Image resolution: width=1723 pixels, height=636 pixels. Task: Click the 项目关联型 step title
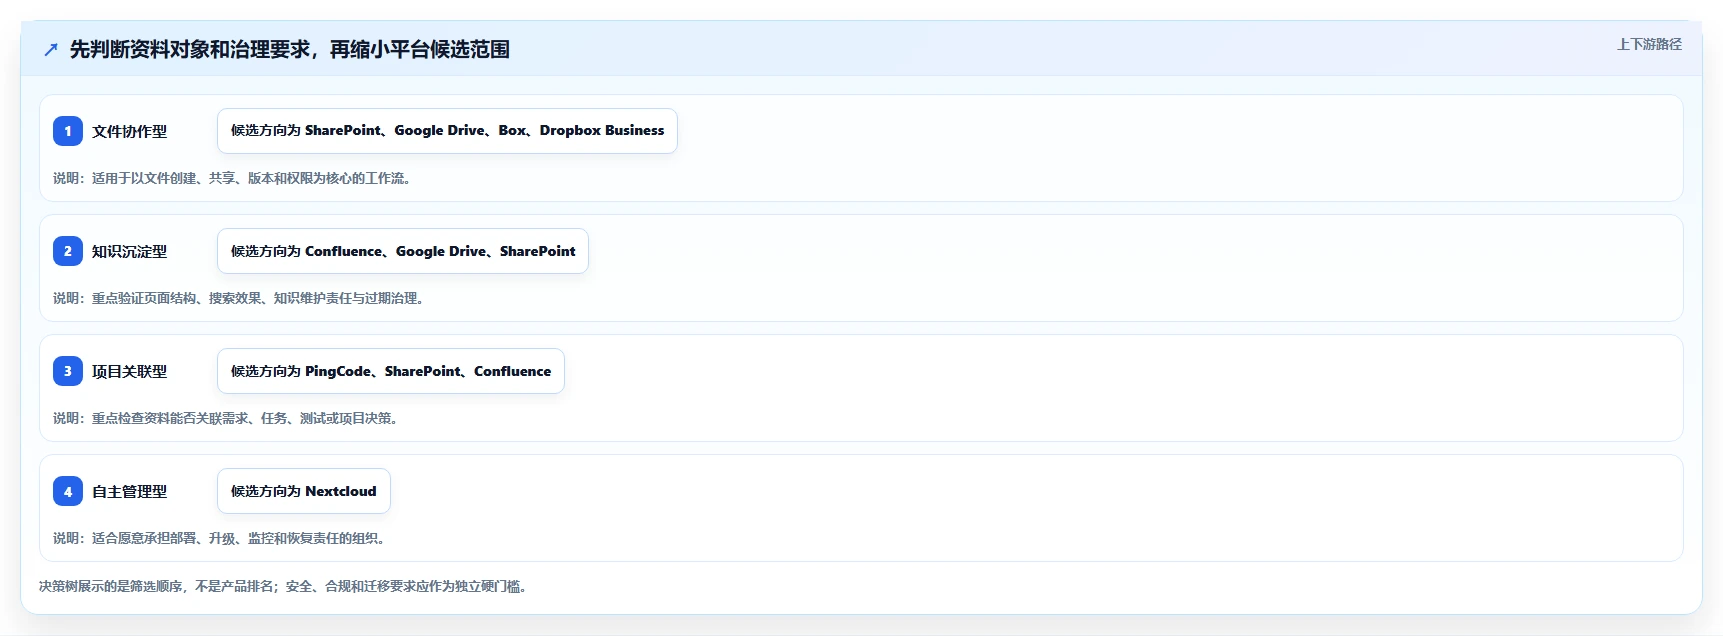point(130,371)
